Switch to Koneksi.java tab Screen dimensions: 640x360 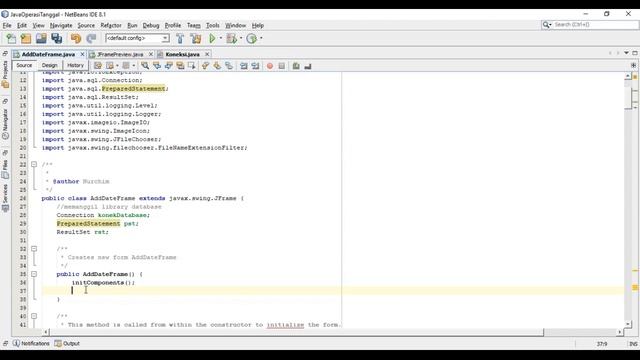[x=182, y=54]
